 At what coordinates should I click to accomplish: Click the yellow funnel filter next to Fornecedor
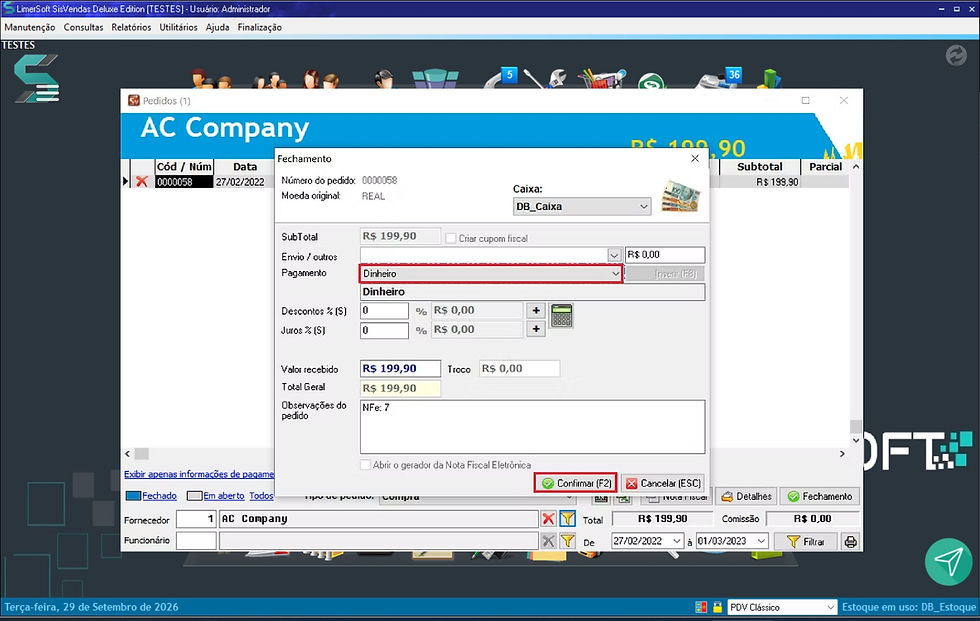pos(568,519)
